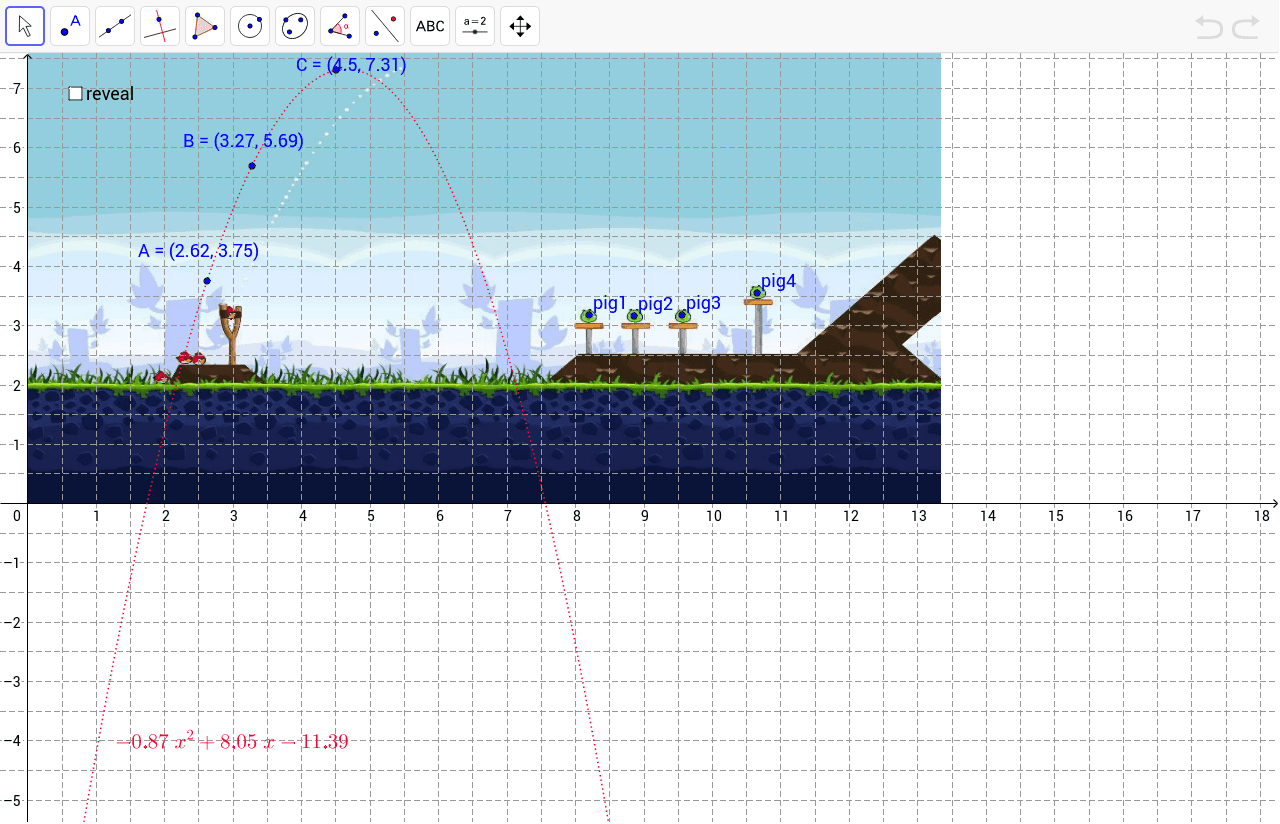
Task: Select the Line through Two Points tool
Action: 115,26
